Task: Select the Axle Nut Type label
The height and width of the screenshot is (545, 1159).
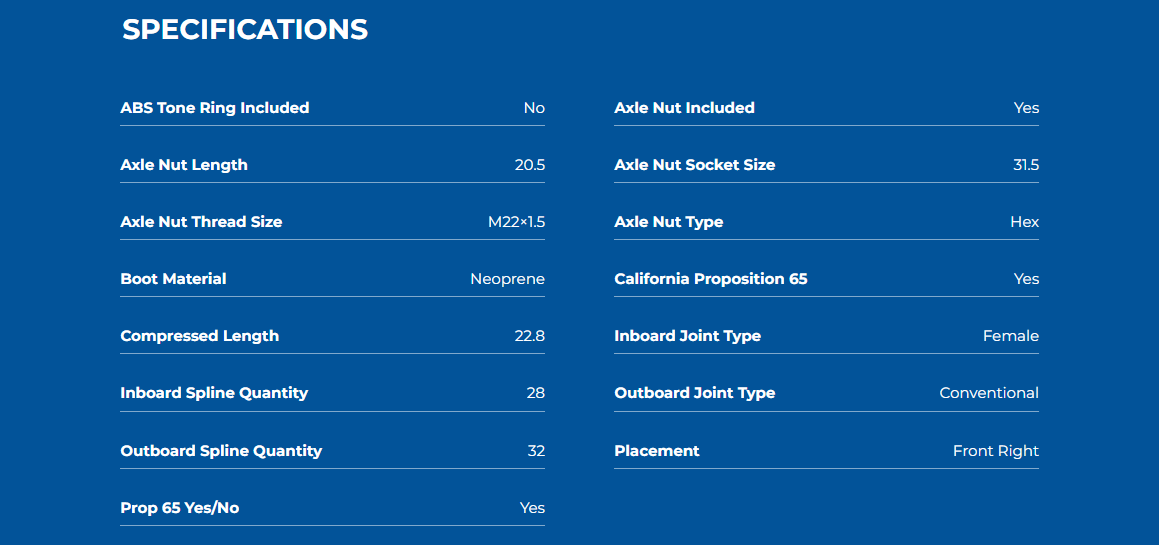Action: tap(669, 222)
